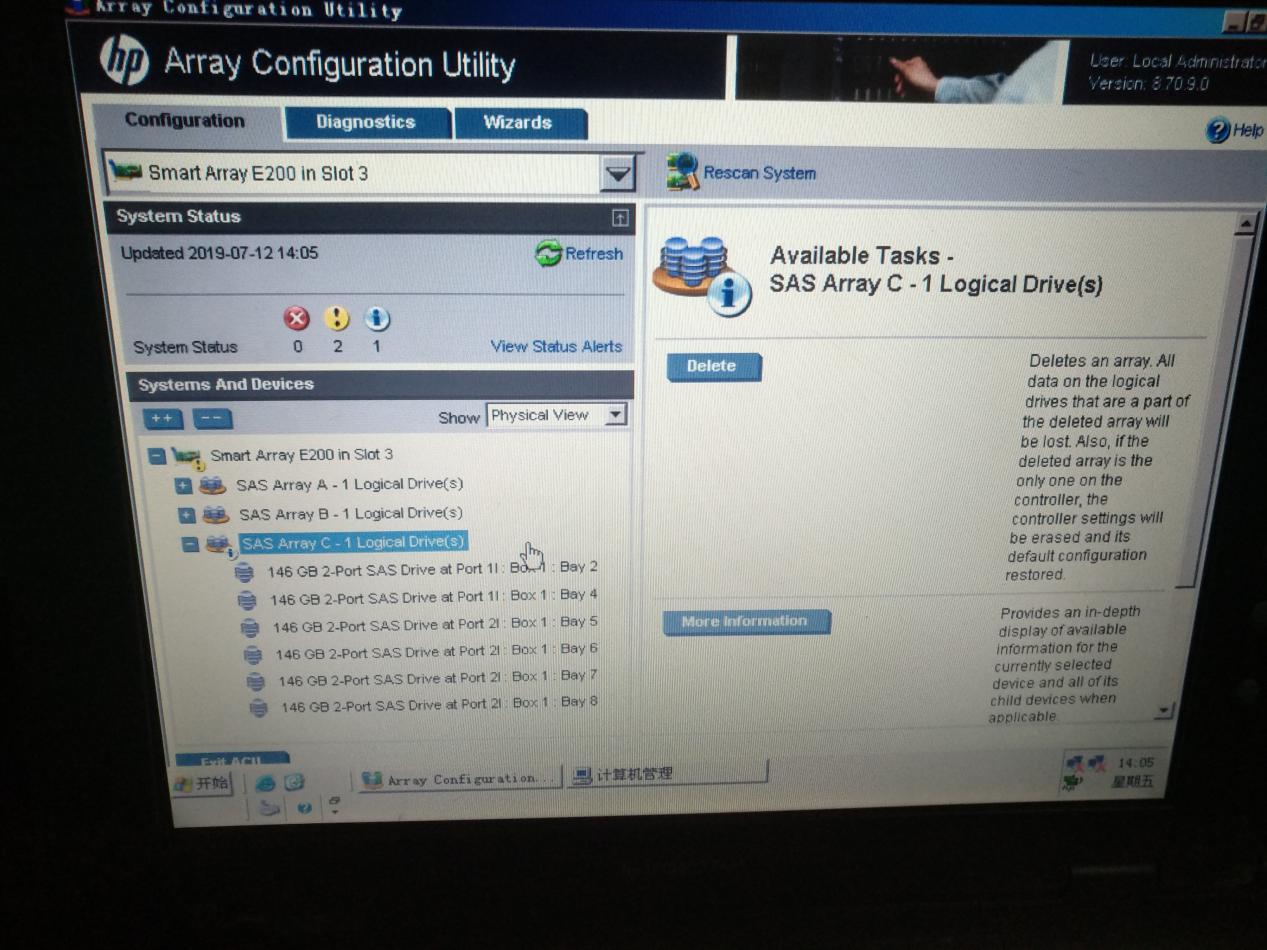The width and height of the screenshot is (1267, 950).
Task: Click the drive icon for Bay 2
Action: tap(243, 573)
